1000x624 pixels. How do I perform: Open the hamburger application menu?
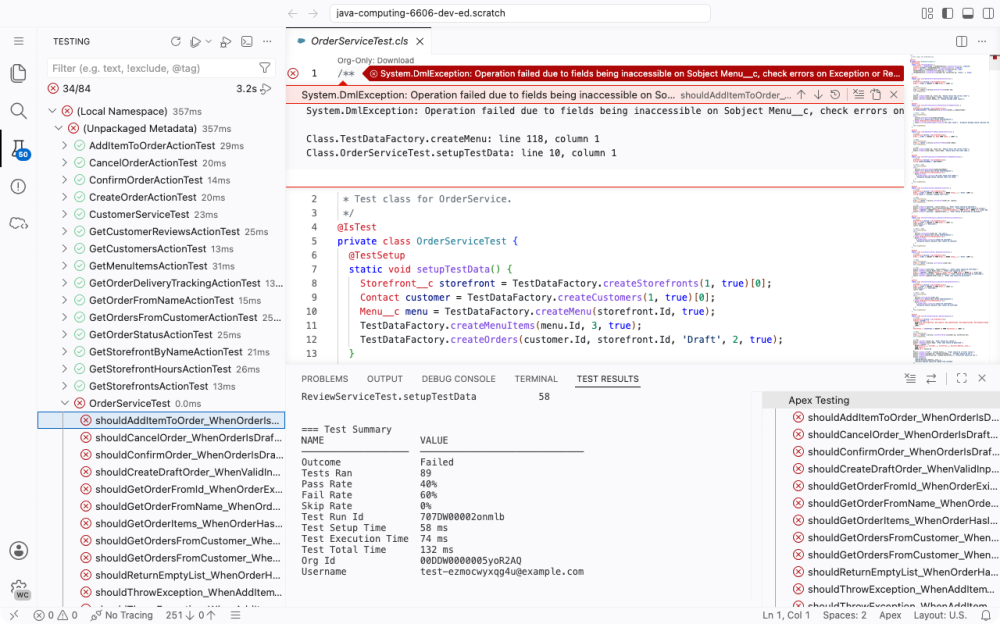(x=18, y=41)
